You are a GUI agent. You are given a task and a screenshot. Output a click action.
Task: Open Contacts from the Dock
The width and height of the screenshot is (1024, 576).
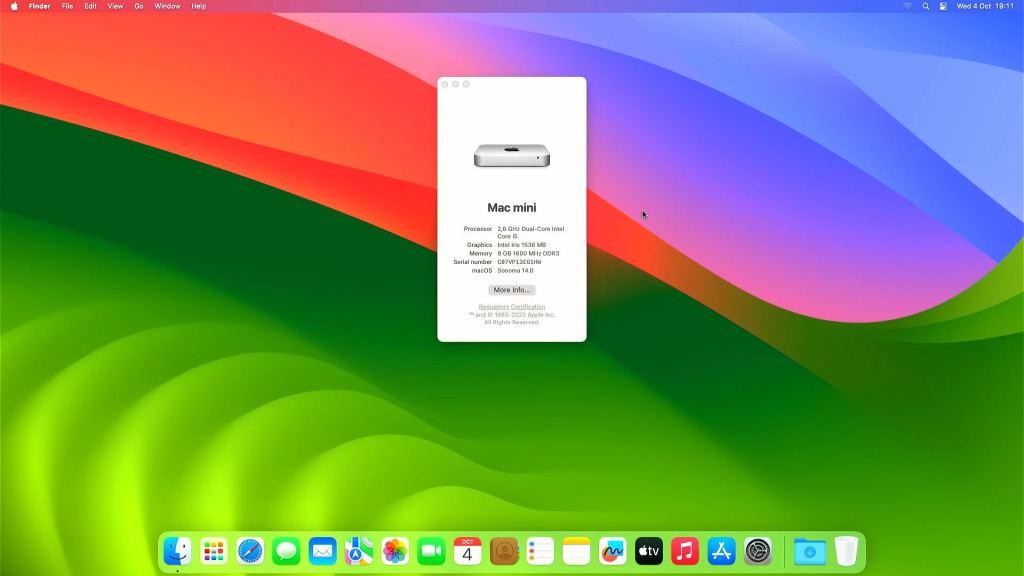coord(504,551)
